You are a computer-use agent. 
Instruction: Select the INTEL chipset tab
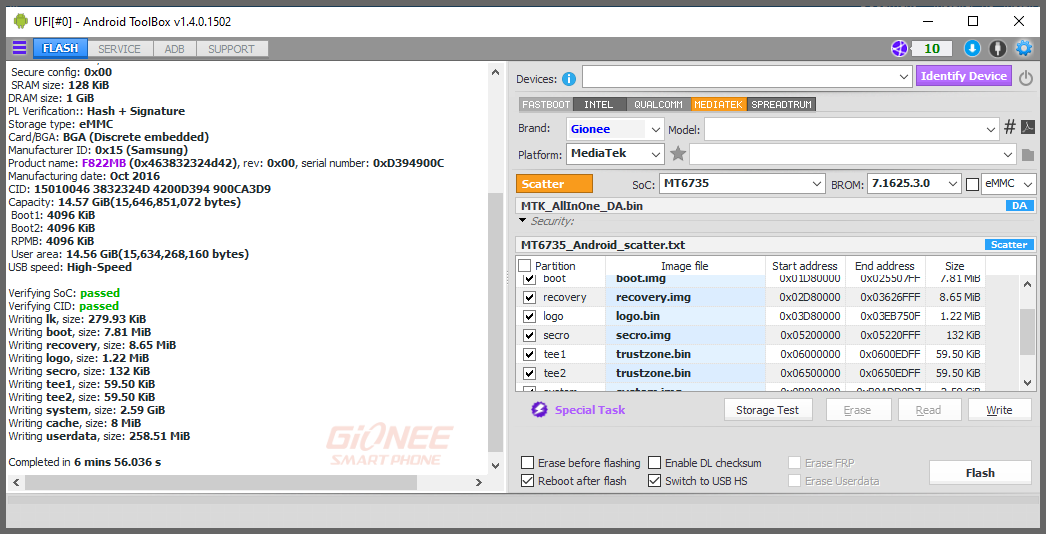(598, 104)
